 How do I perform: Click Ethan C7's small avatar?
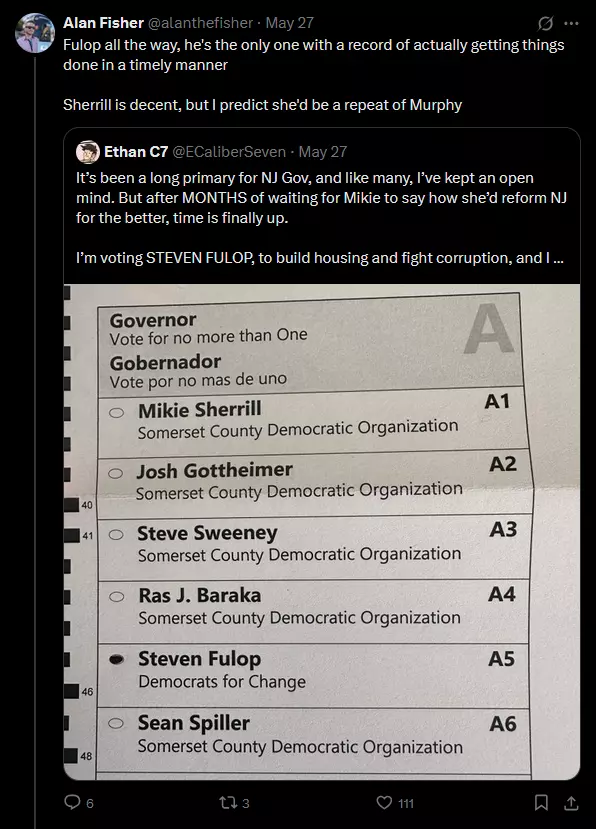point(88,152)
